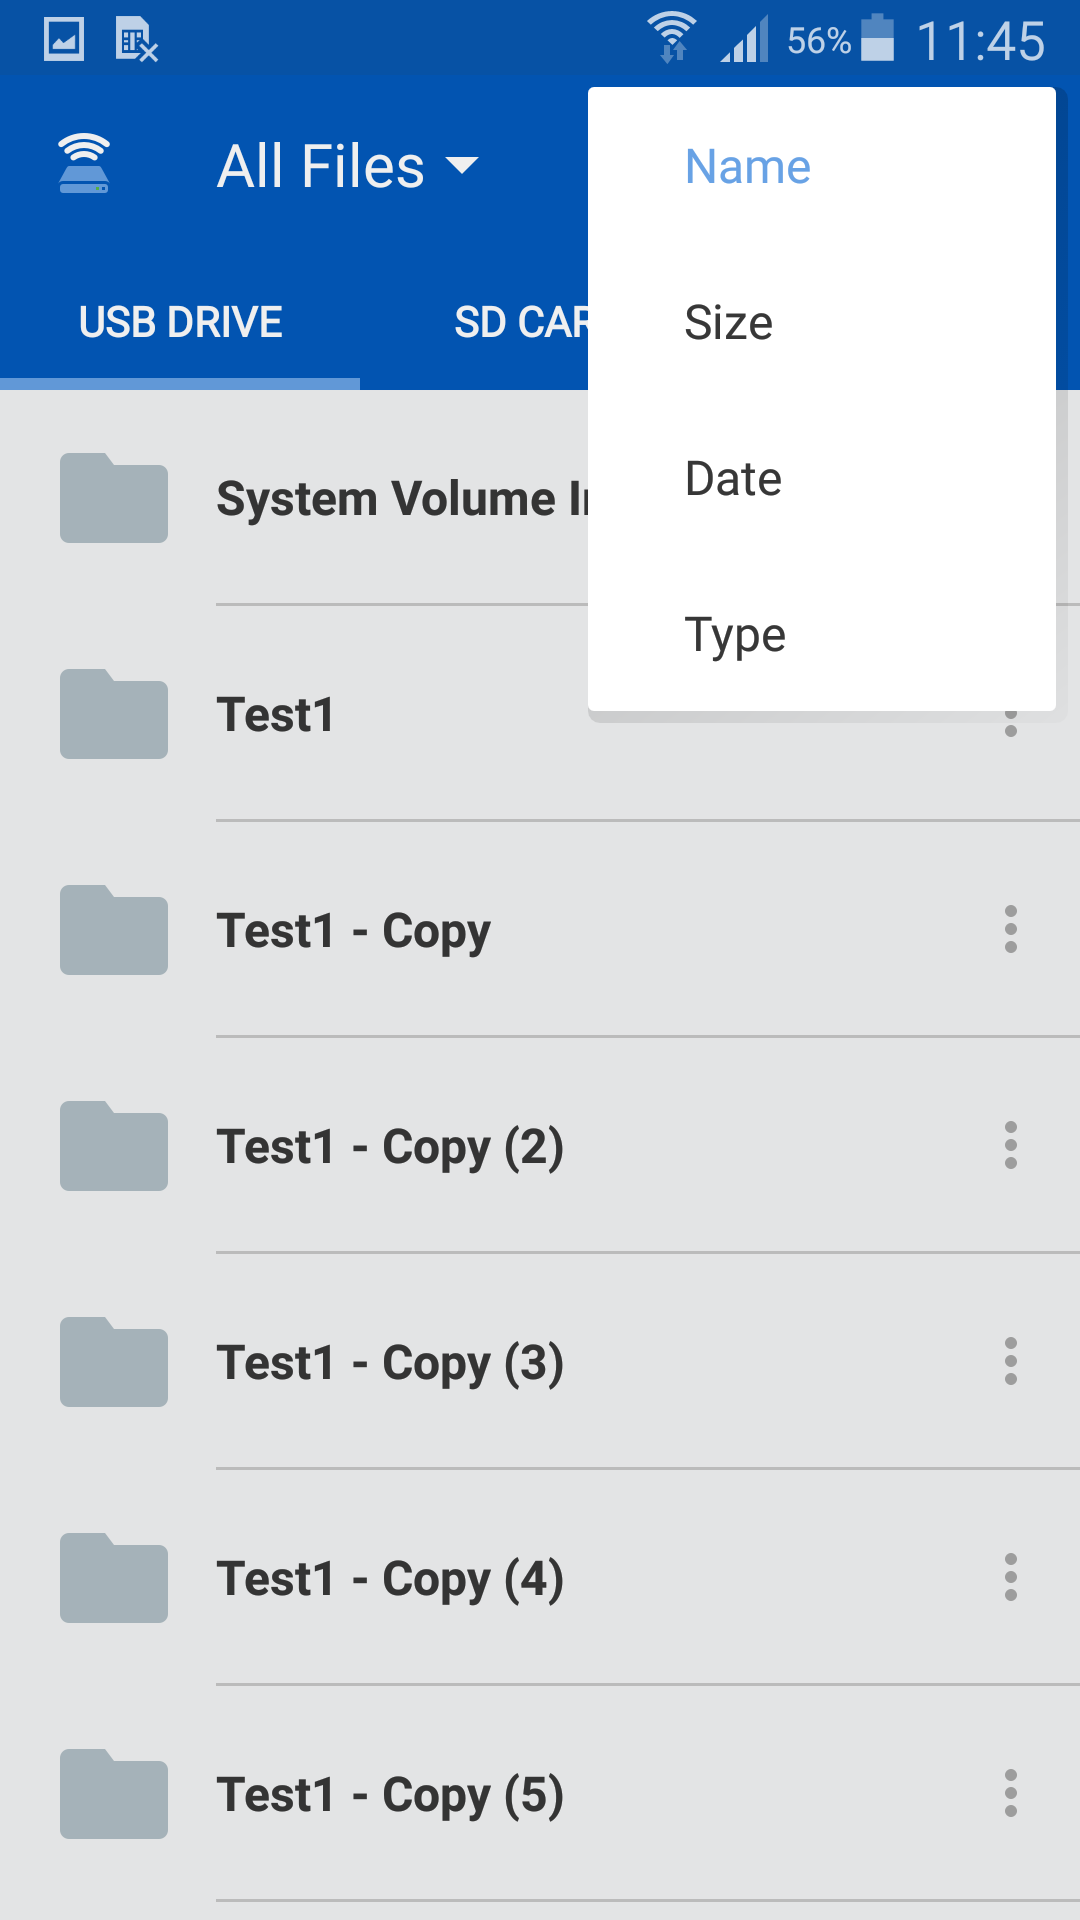Switch to the SD CARD tab
Screen dimensions: 1080x1920
point(521,322)
